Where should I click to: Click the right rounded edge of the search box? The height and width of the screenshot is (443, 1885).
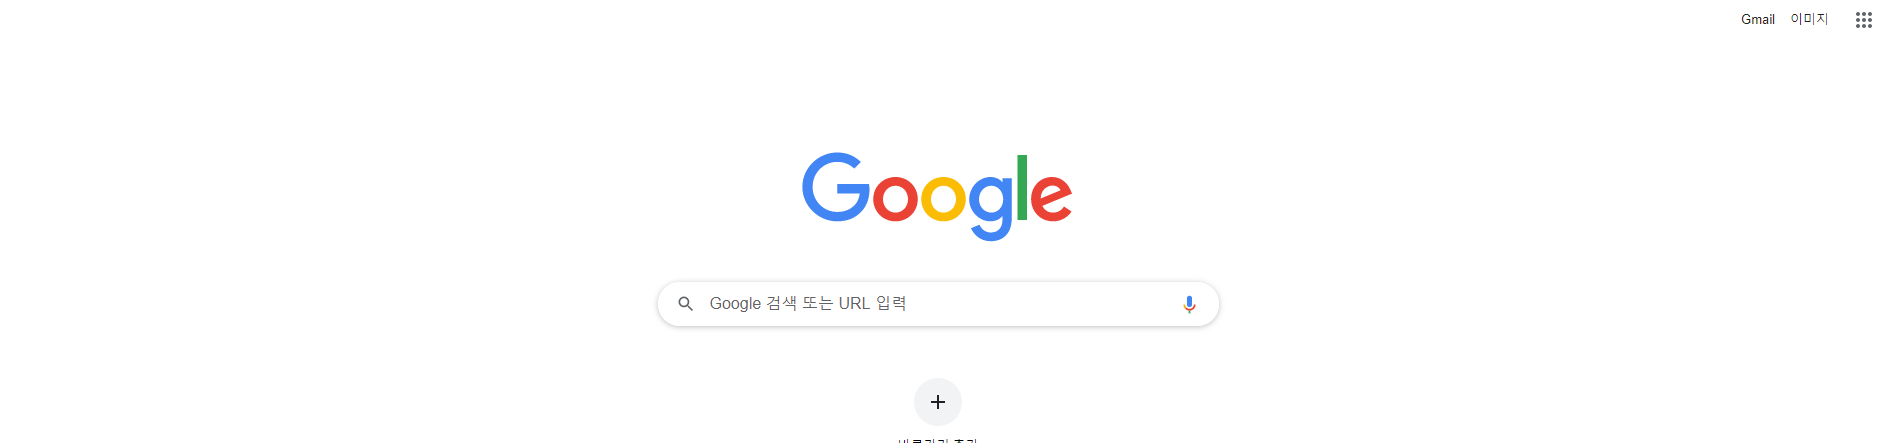pos(1210,304)
